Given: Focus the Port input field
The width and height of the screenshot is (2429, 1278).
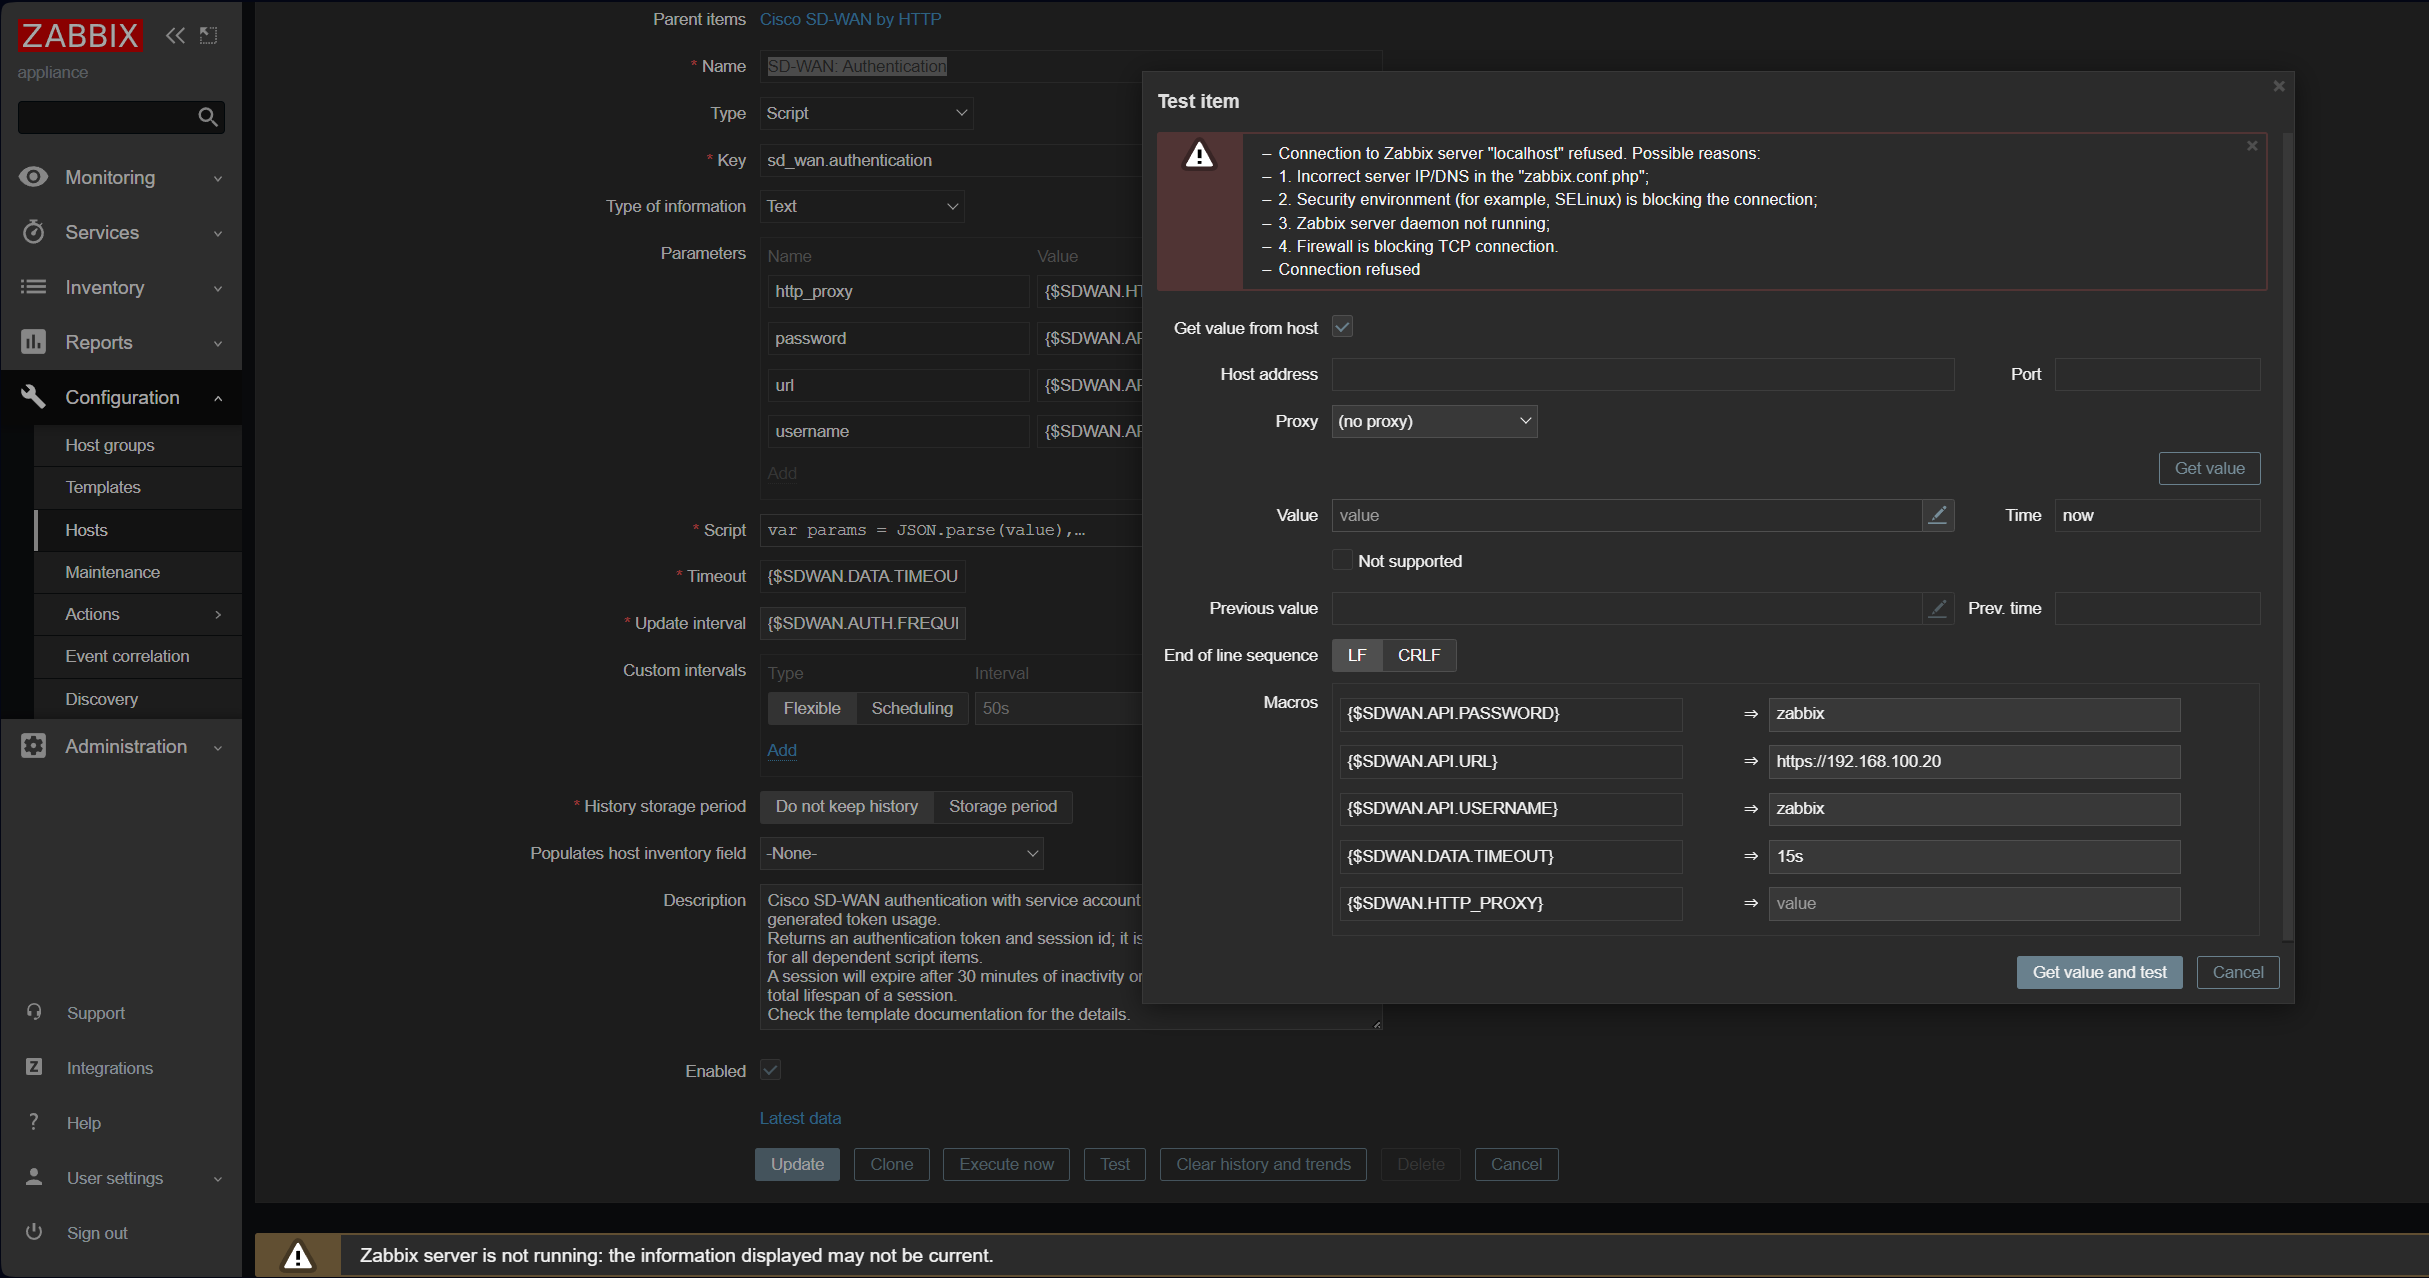Looking at the screenshot, I should (x=2157, y=374).
